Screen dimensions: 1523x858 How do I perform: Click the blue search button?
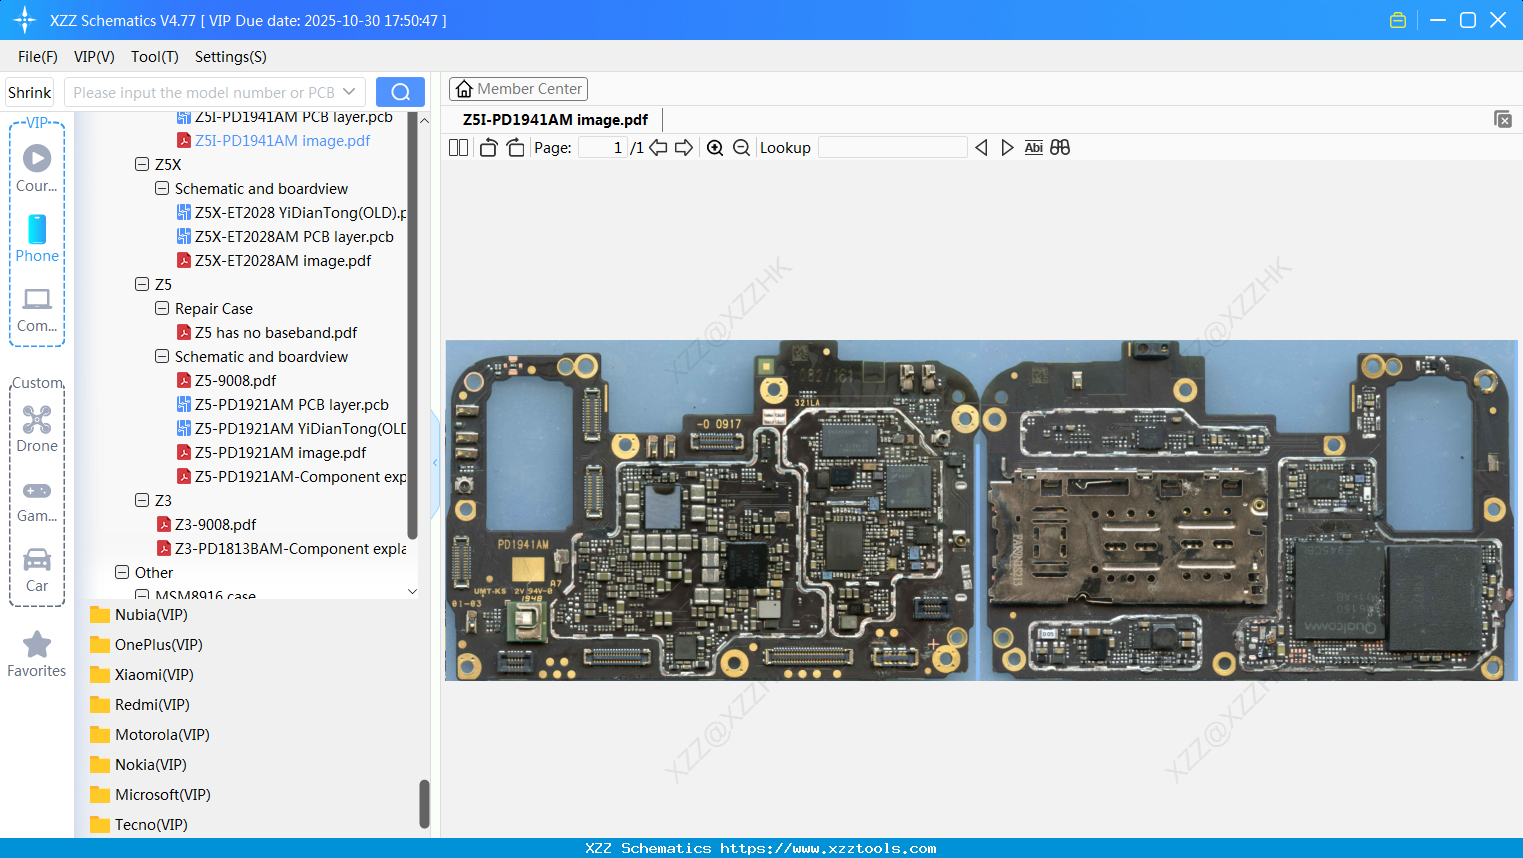(x=400, y=92)
